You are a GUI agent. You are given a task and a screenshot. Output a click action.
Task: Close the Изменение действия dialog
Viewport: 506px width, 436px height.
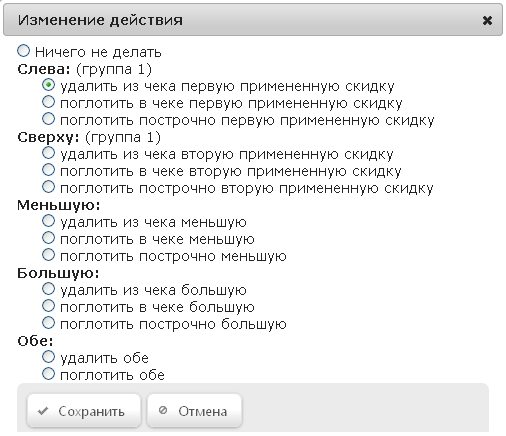coord(487,21)
